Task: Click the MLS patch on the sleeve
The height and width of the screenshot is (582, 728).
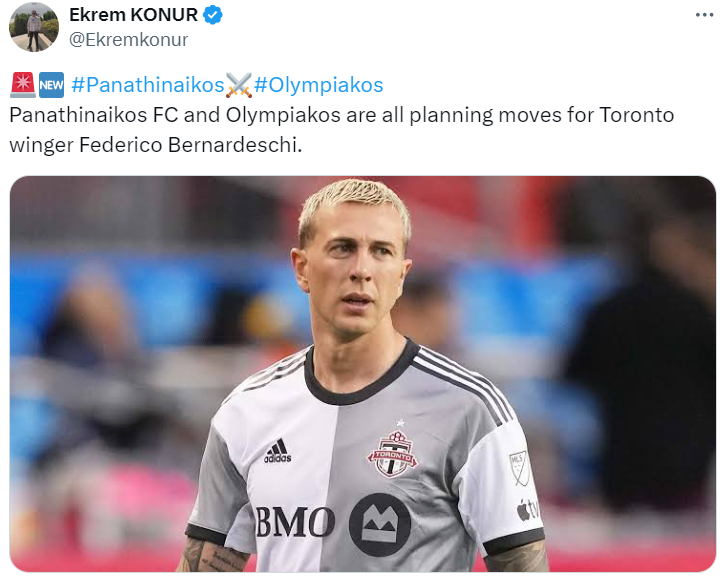Action: pyautogui.click(x=519, y=468)
